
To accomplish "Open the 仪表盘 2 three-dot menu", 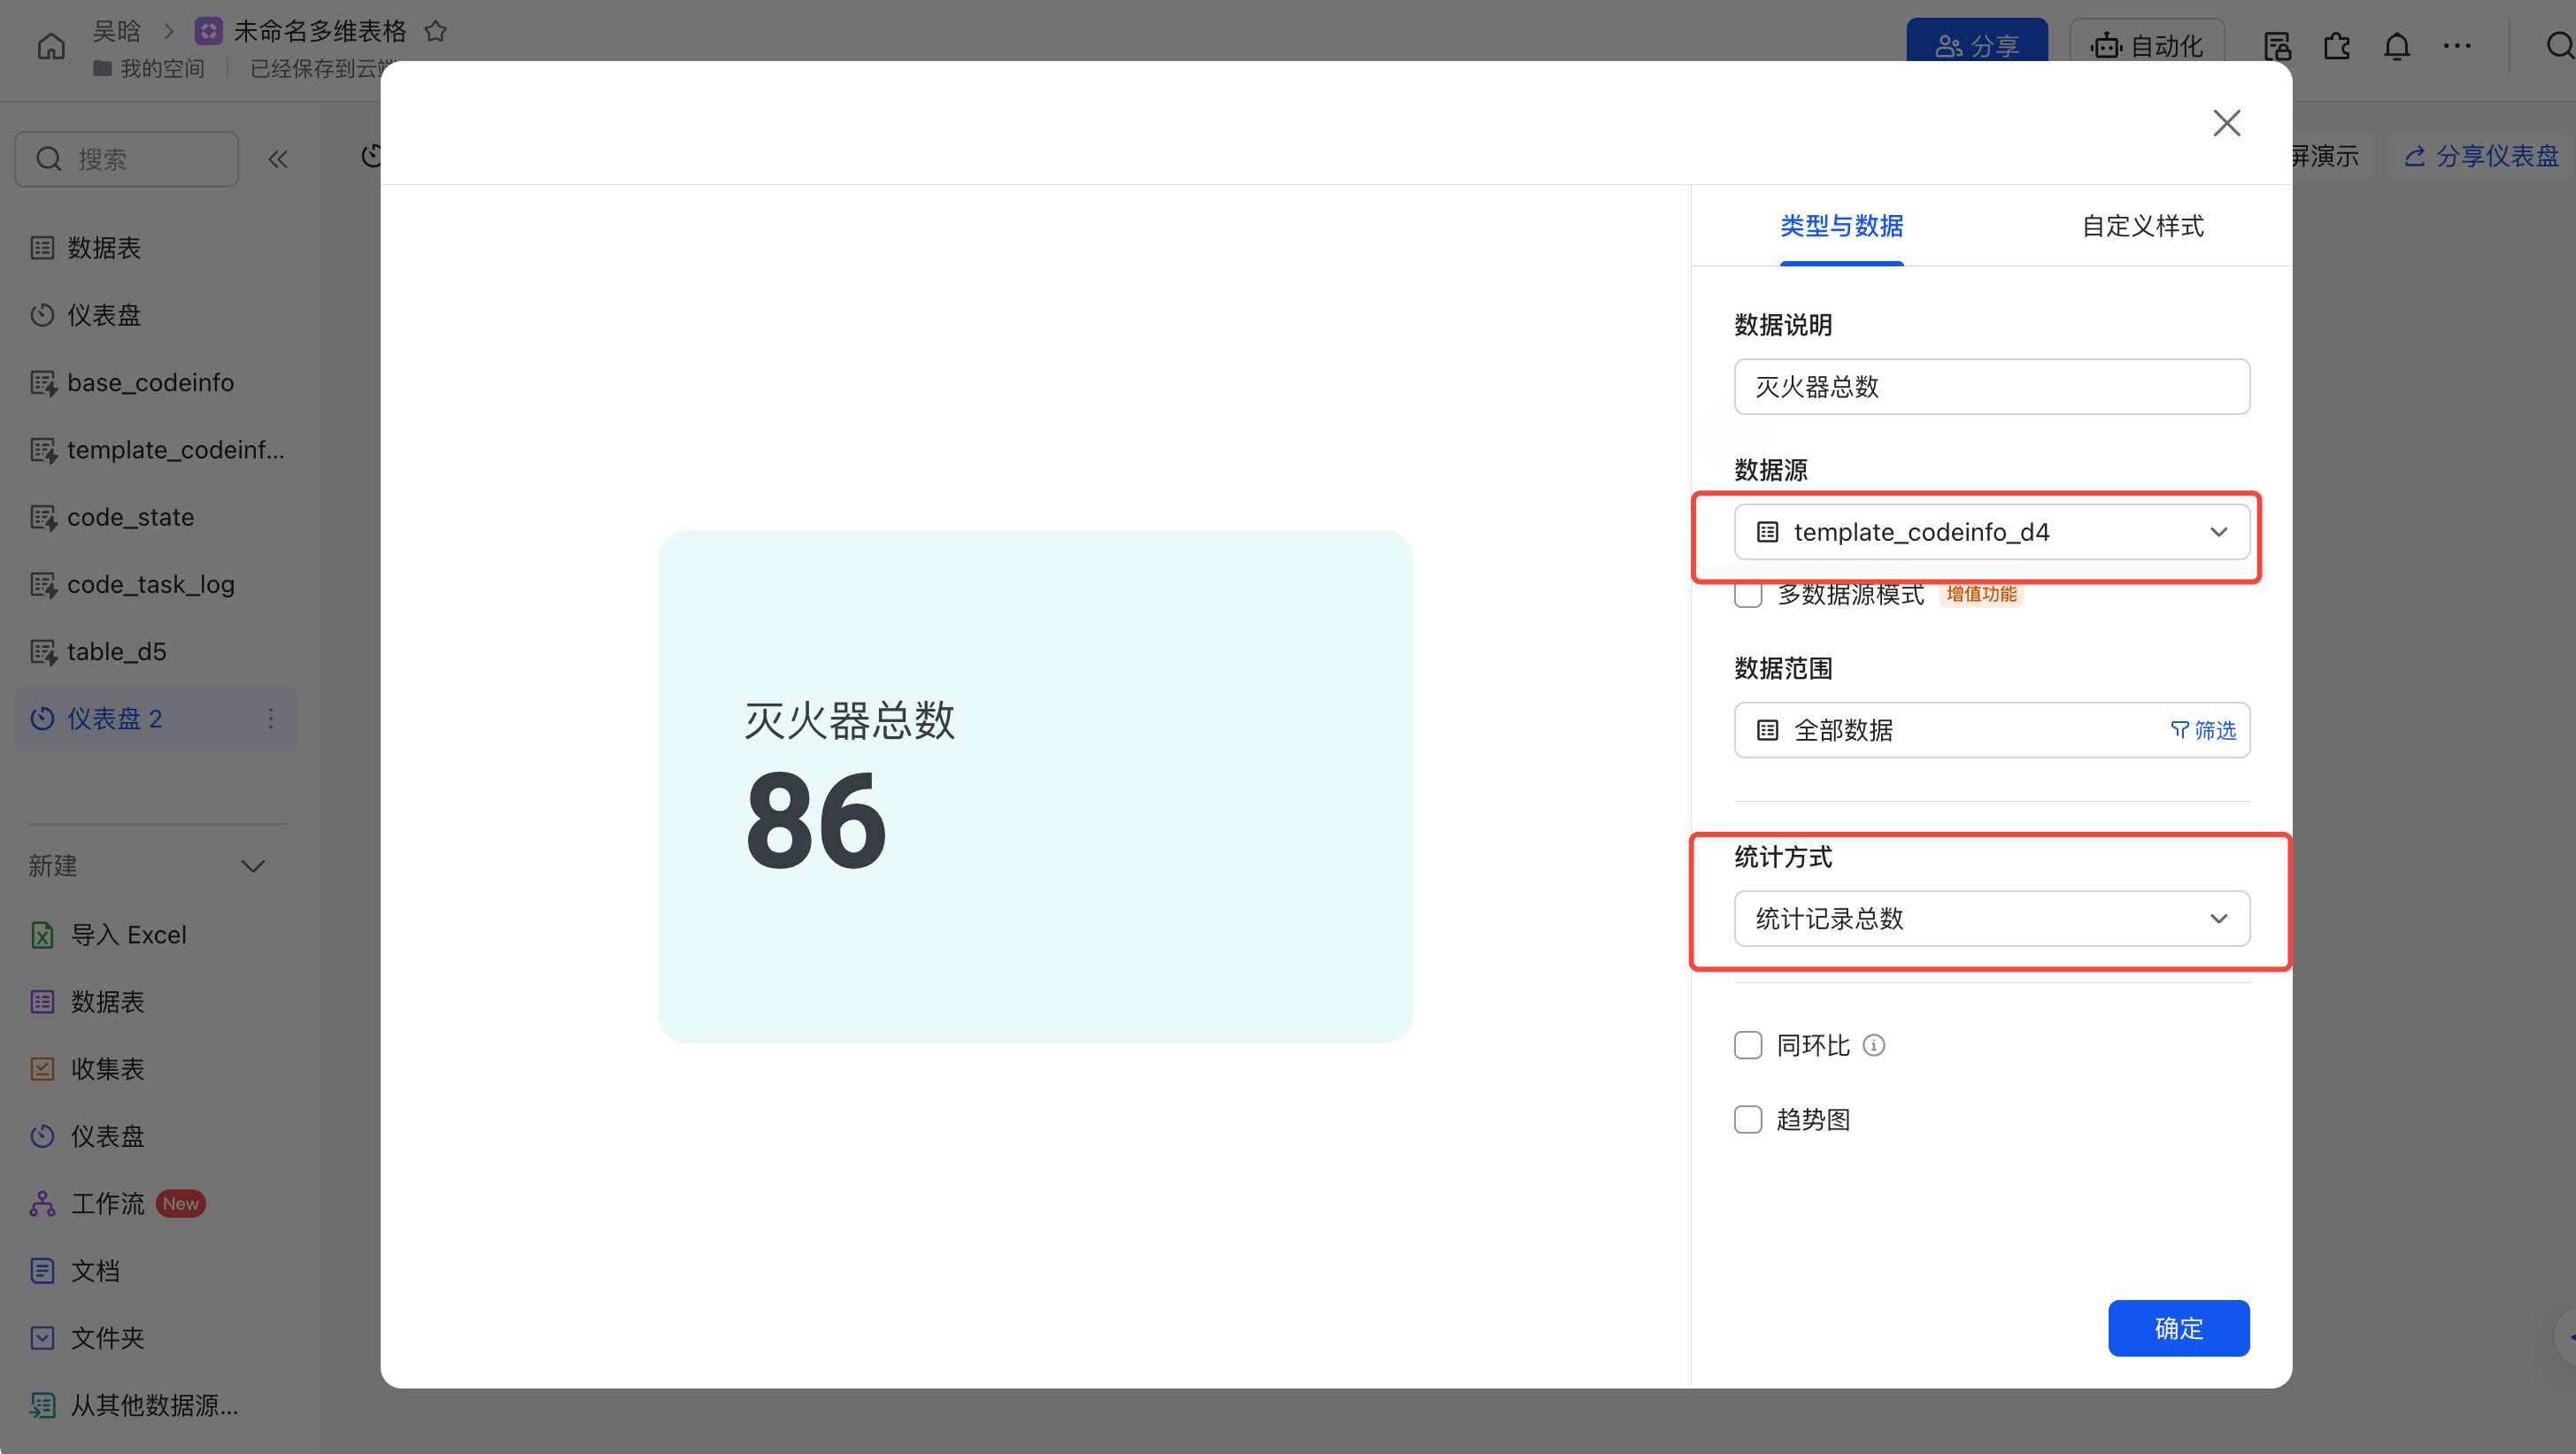I will click(271, 718).
